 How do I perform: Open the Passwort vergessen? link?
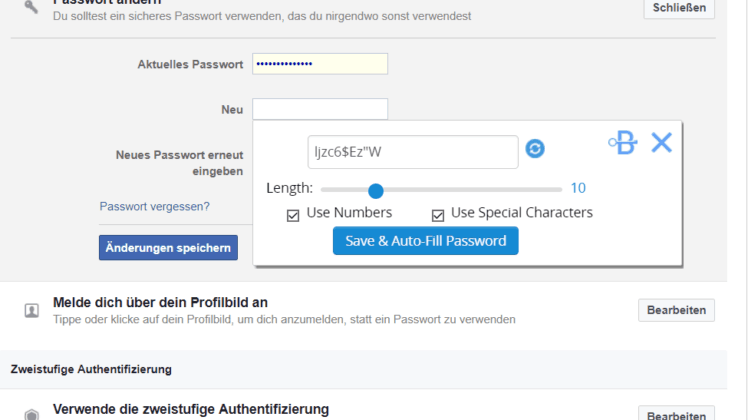pyautogui.click(x=155, y=206)
